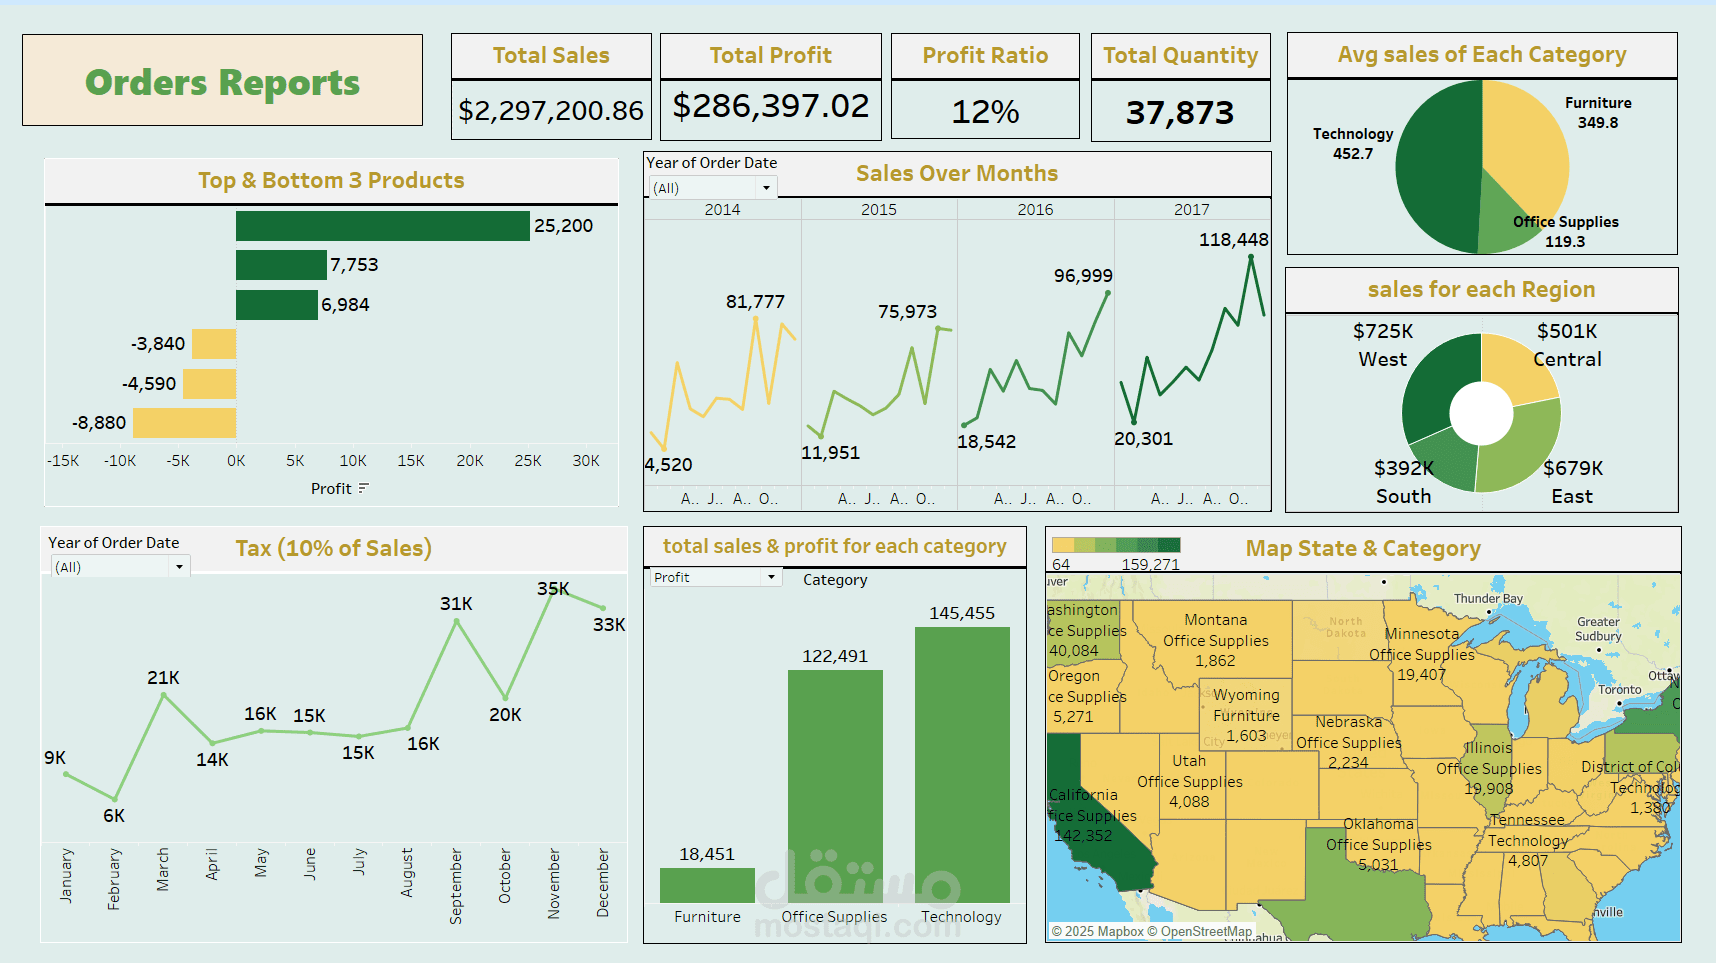Open the Year of Order Date filter above Sales Over Months
The height and width of the screenshot is (963, 1716).
point(713,187)
